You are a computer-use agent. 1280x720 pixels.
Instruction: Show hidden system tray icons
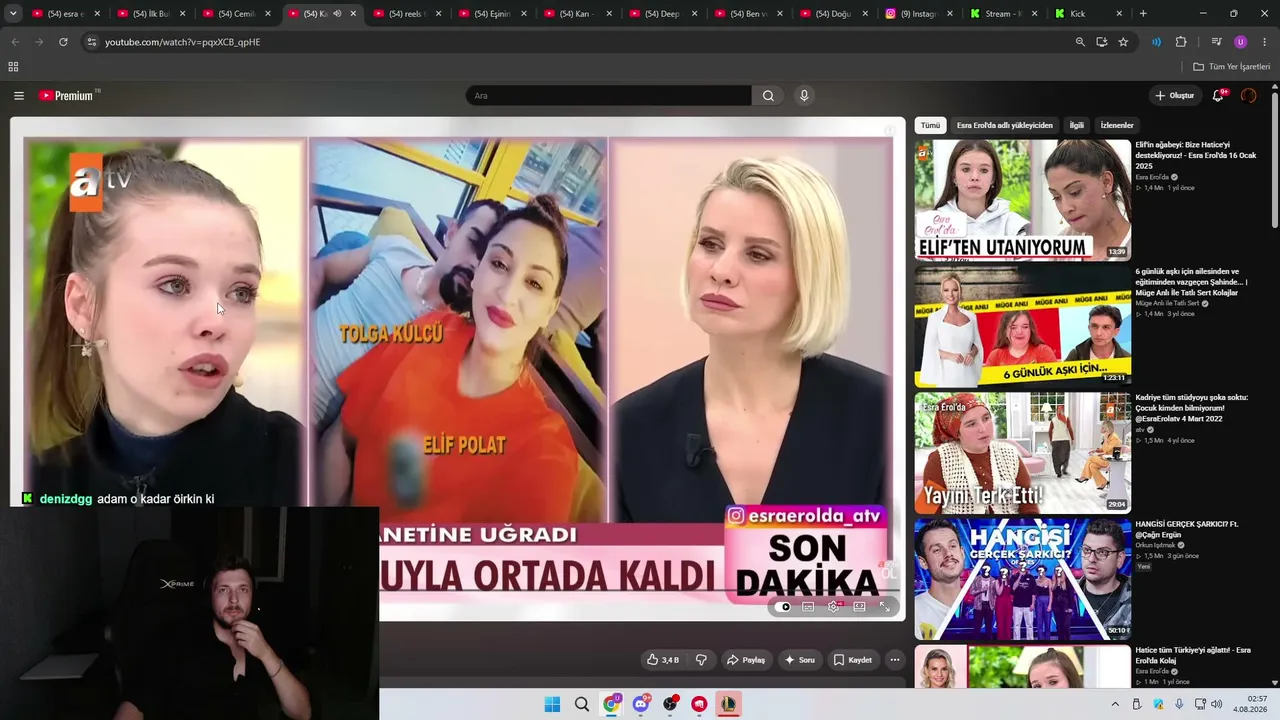click(1115, 704)
